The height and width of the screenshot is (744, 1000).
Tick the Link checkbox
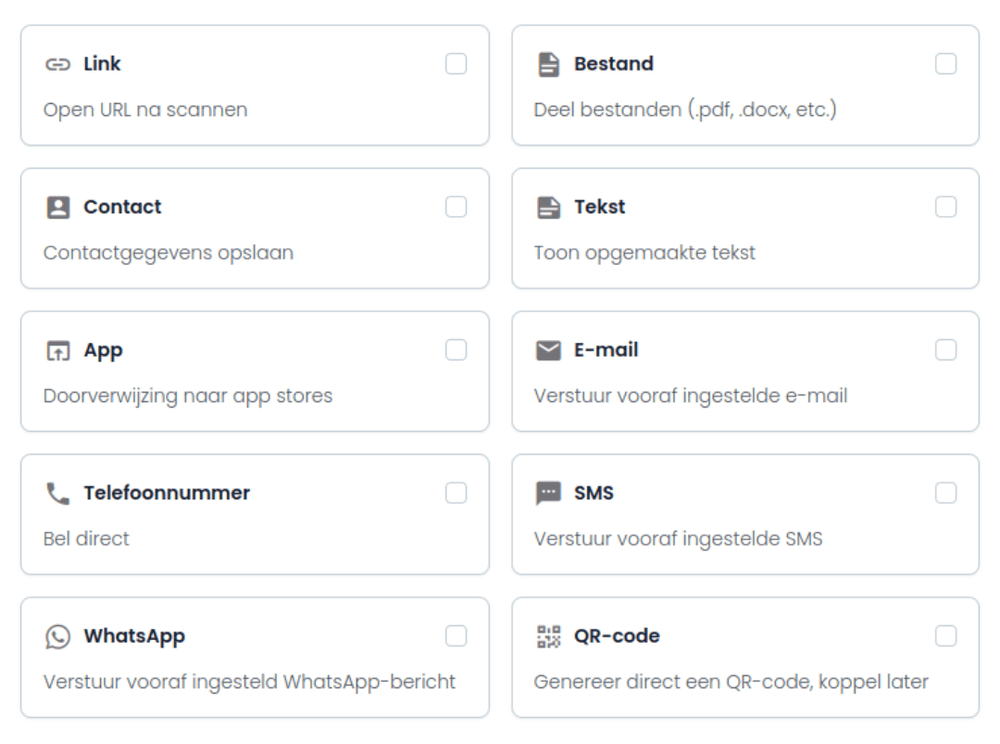click(456, 64)
